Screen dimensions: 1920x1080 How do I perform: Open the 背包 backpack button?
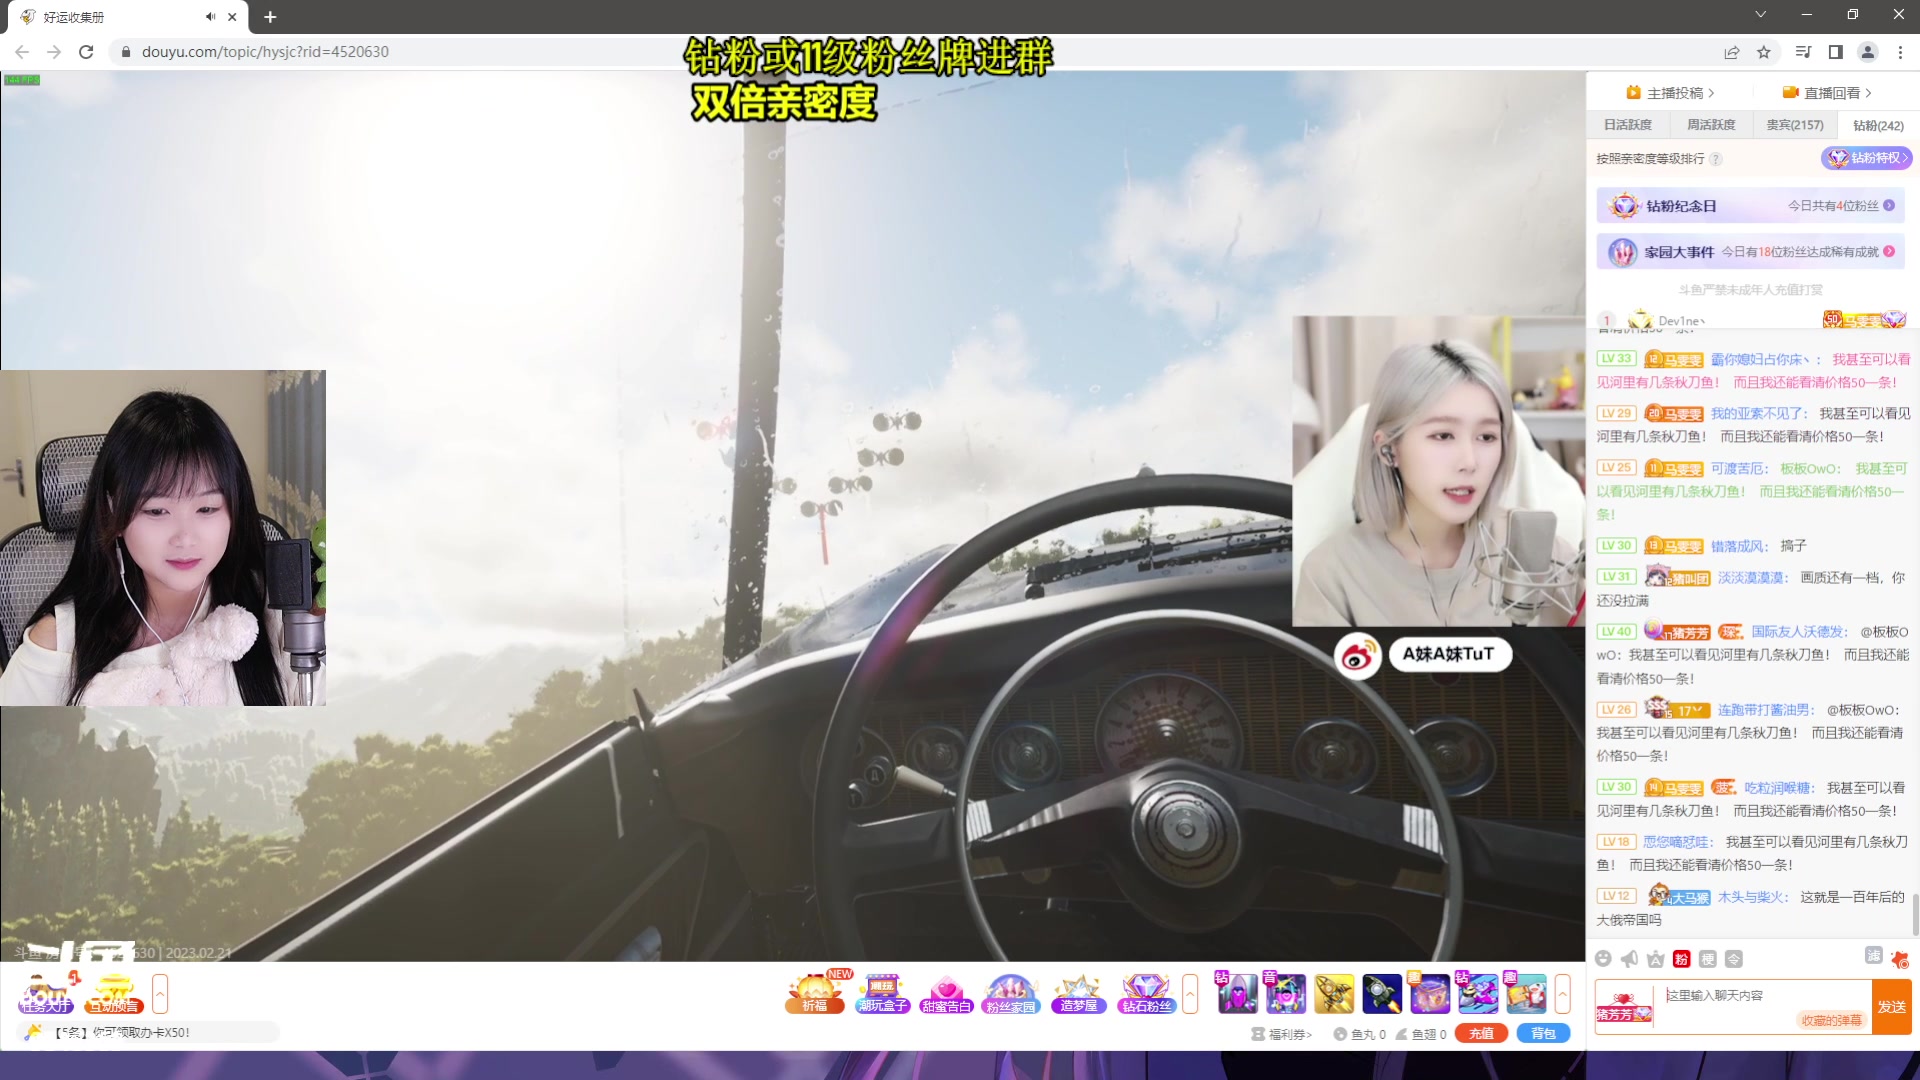click(1543, 1034)
